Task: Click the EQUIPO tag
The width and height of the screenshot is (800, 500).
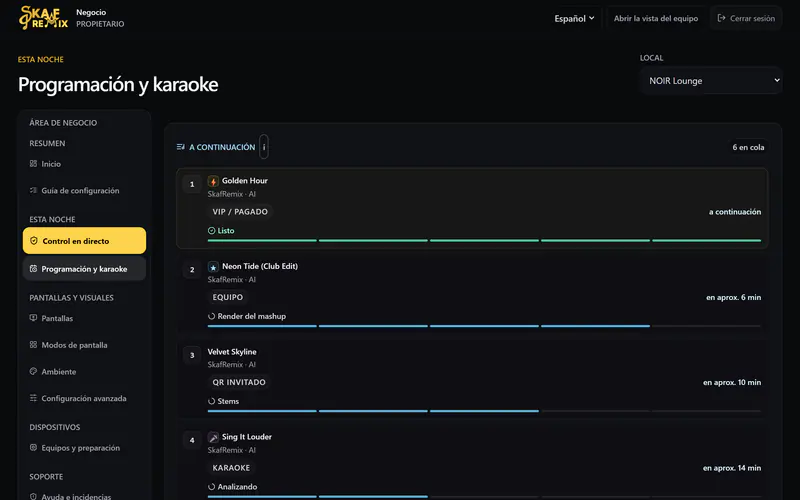Action: (228, 297)
